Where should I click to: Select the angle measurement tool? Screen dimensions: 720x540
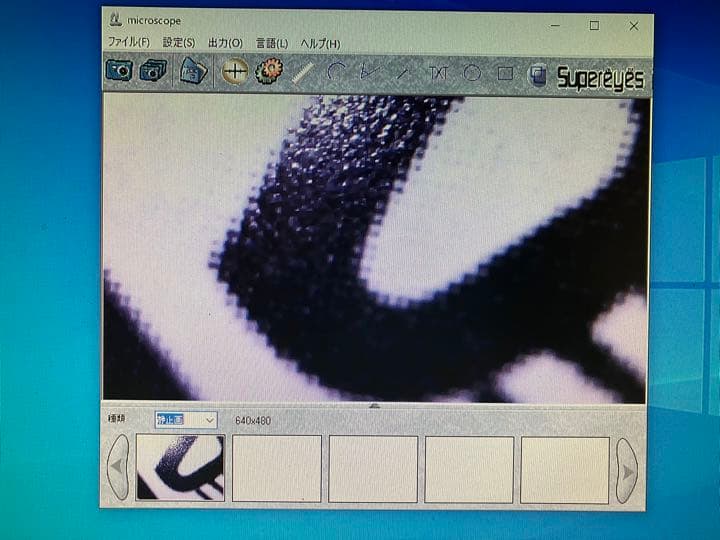tap(370, 72)
